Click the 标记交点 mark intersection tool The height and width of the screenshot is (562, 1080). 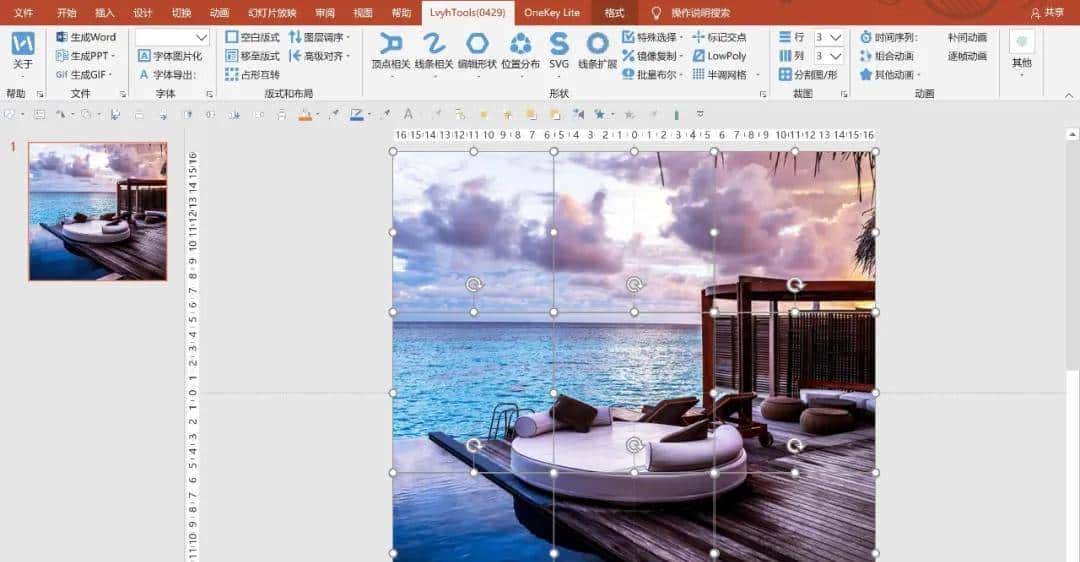pos(719,37)
